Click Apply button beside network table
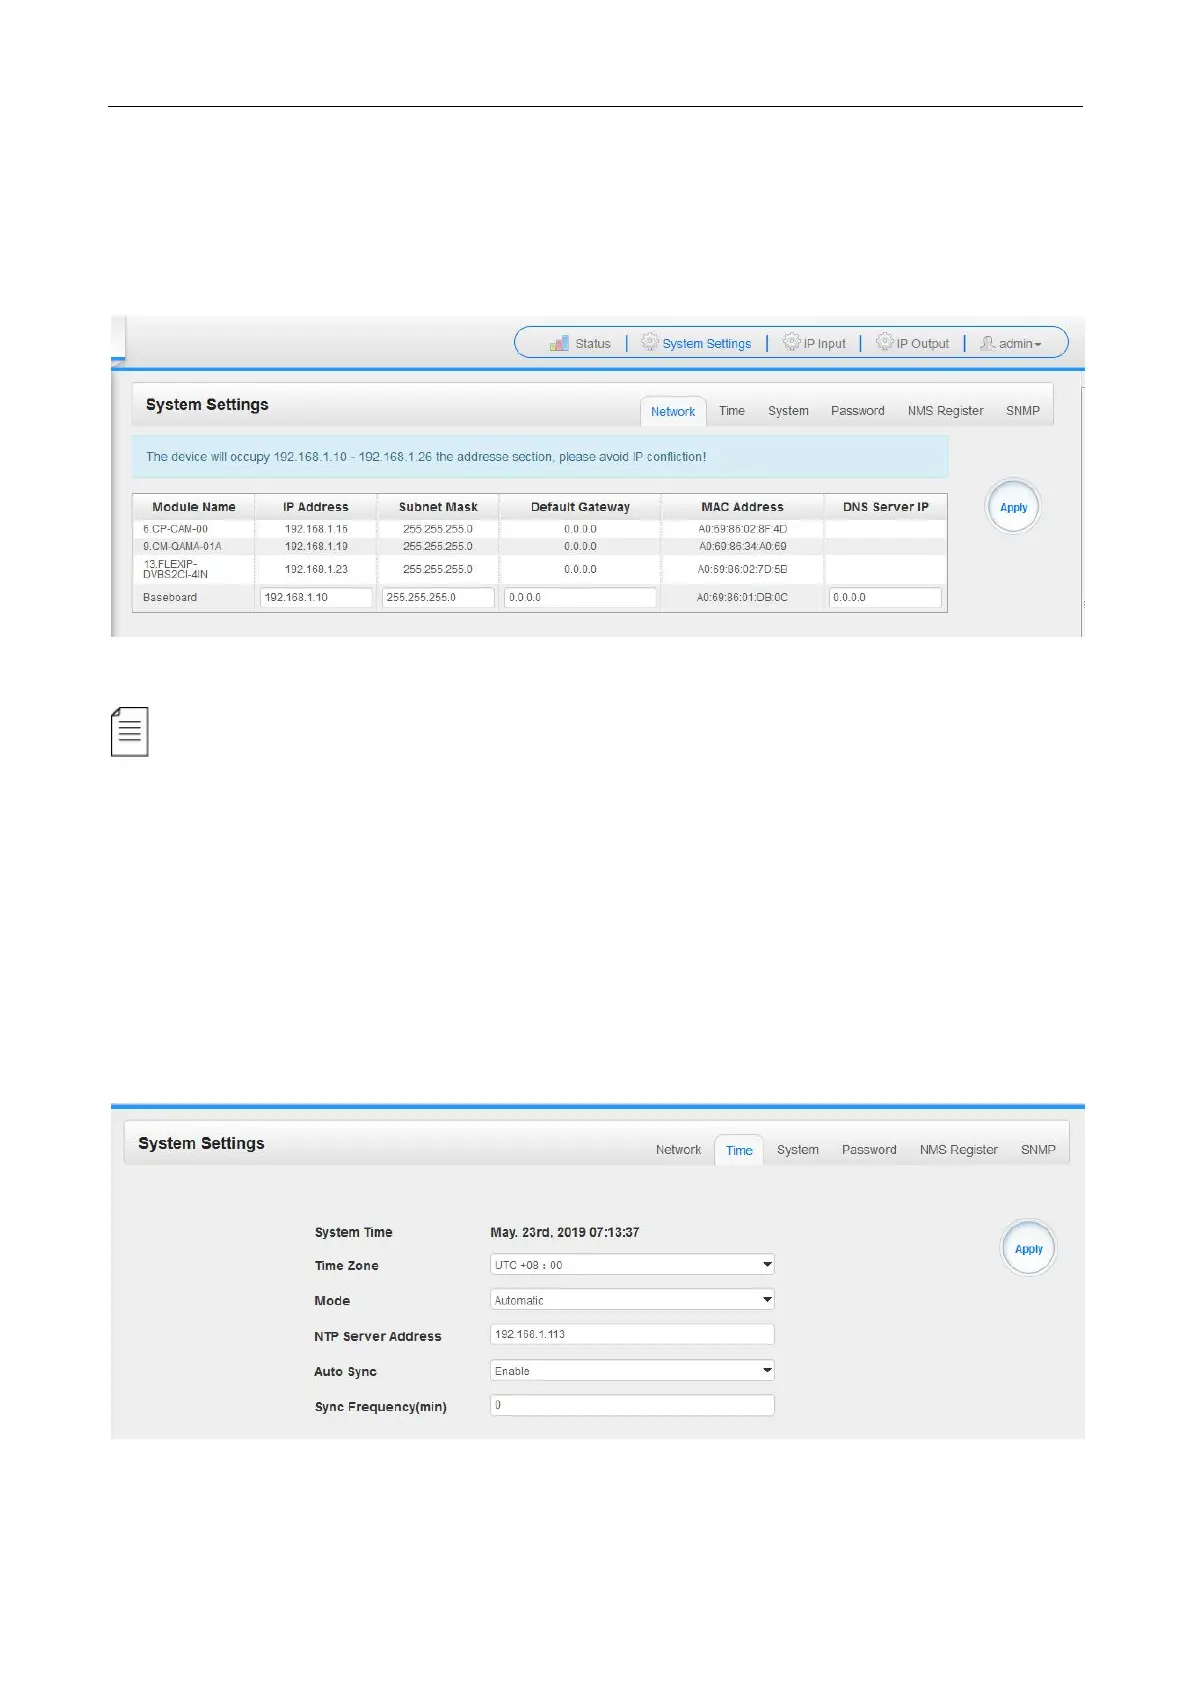Image resolution: width=1191 pixels, height=1684 pixels. click(x=1014, y=507)
